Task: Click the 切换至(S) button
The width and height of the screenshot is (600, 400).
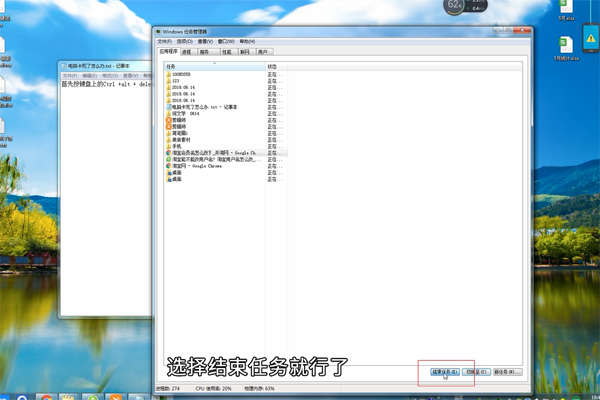Action: [x=476, y=372]
